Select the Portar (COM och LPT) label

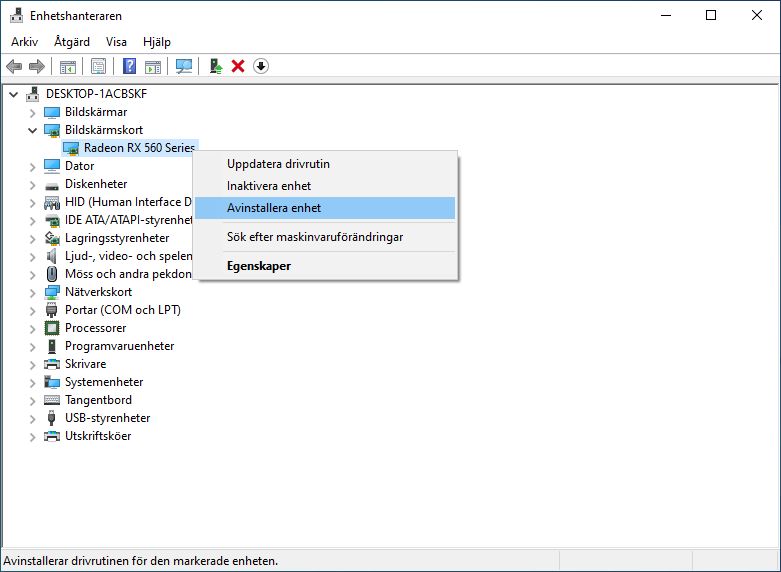click(x=123, y=310)
